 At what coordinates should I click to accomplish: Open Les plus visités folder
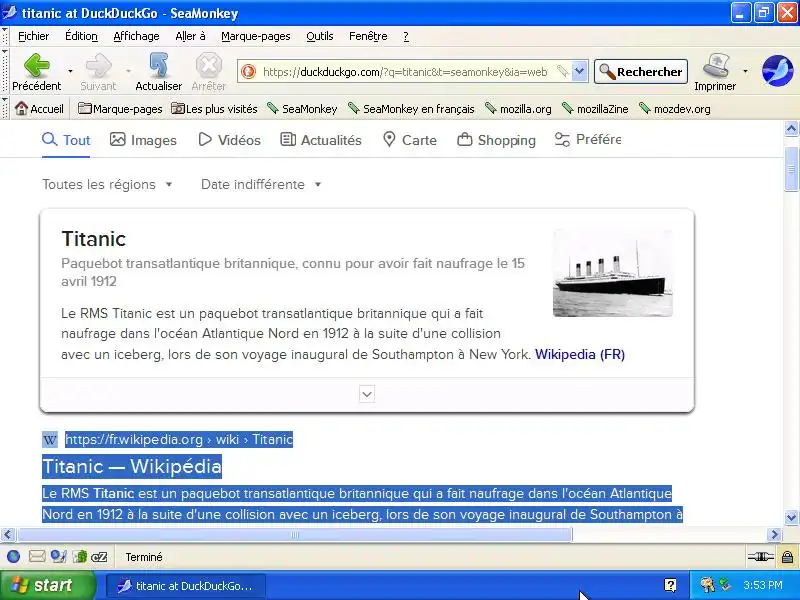[x=214, y=109]
